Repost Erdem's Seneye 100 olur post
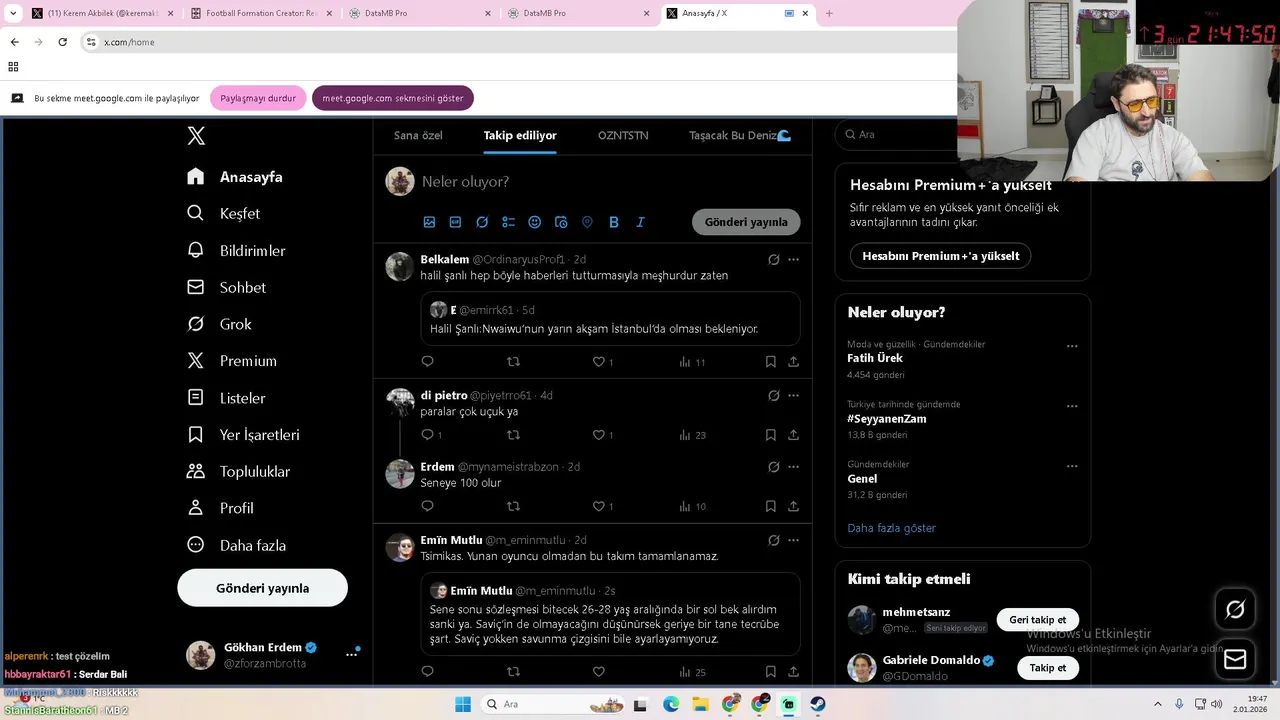Viewport: 1280px width, 720px height. pyautogui.click(x=513, y=507)
